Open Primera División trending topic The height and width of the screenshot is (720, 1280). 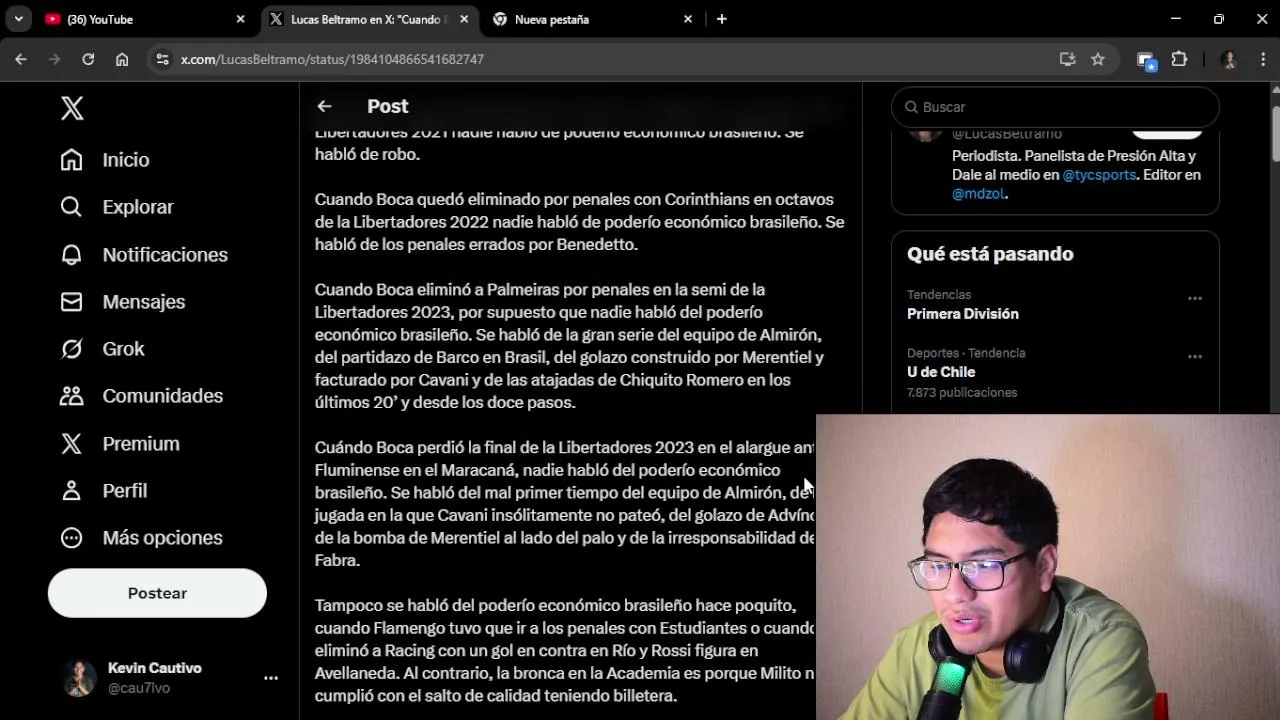click(963, 314)
